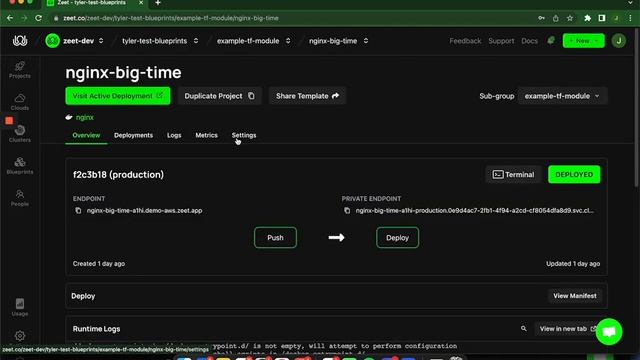This screenshot has width=640, height=360.
Task: Expand the zeet-dev team switcher
Action: 101,41
